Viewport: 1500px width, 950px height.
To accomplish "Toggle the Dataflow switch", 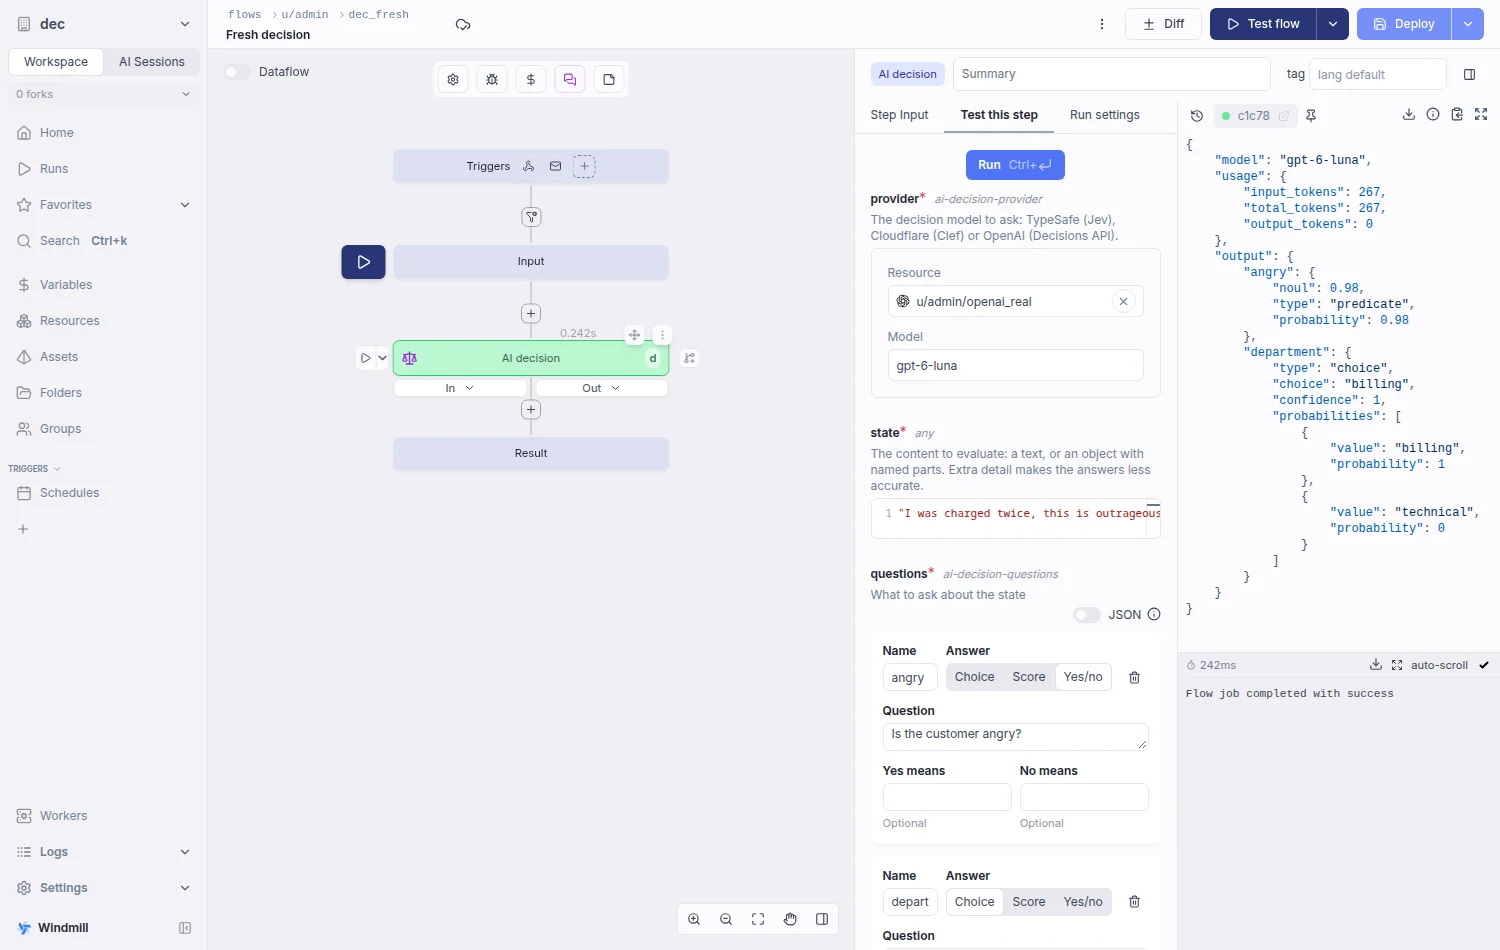I will click(x=237, y=72).
